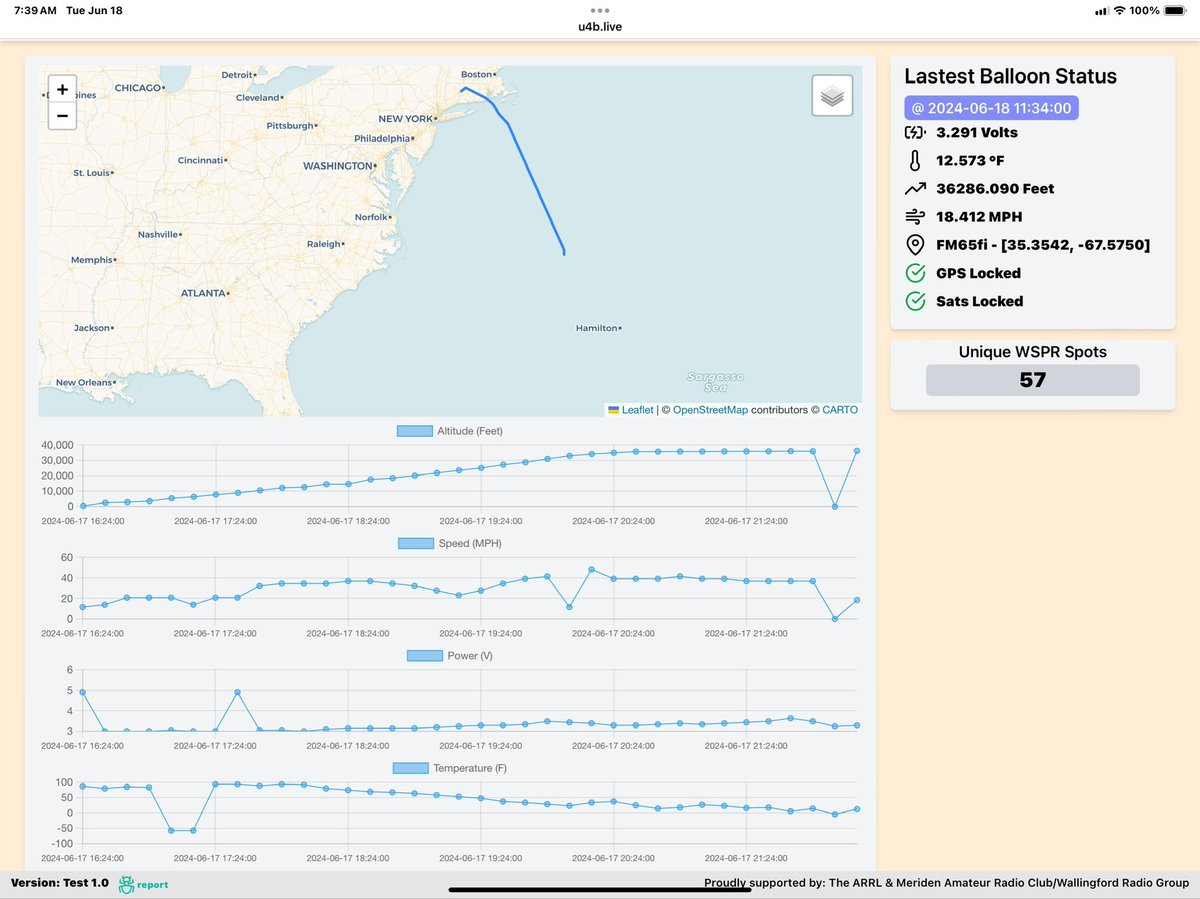
Task: Click the first Power chart data point
Action: [x=82, y=692]
